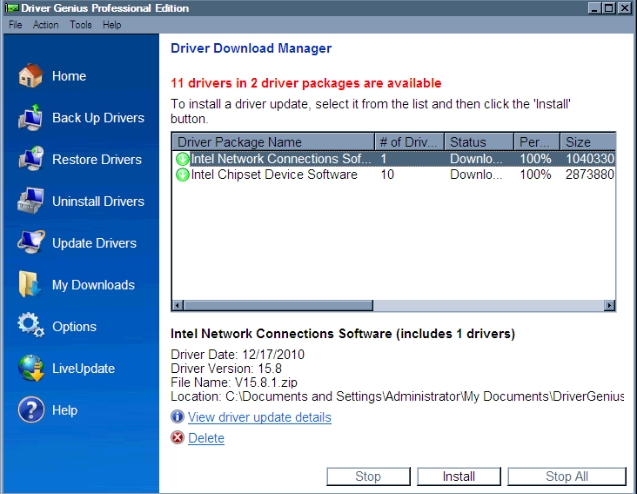This screenshot has height=494, width=637.
Task: Open the Action menu
Action: [x=46, y=24]
